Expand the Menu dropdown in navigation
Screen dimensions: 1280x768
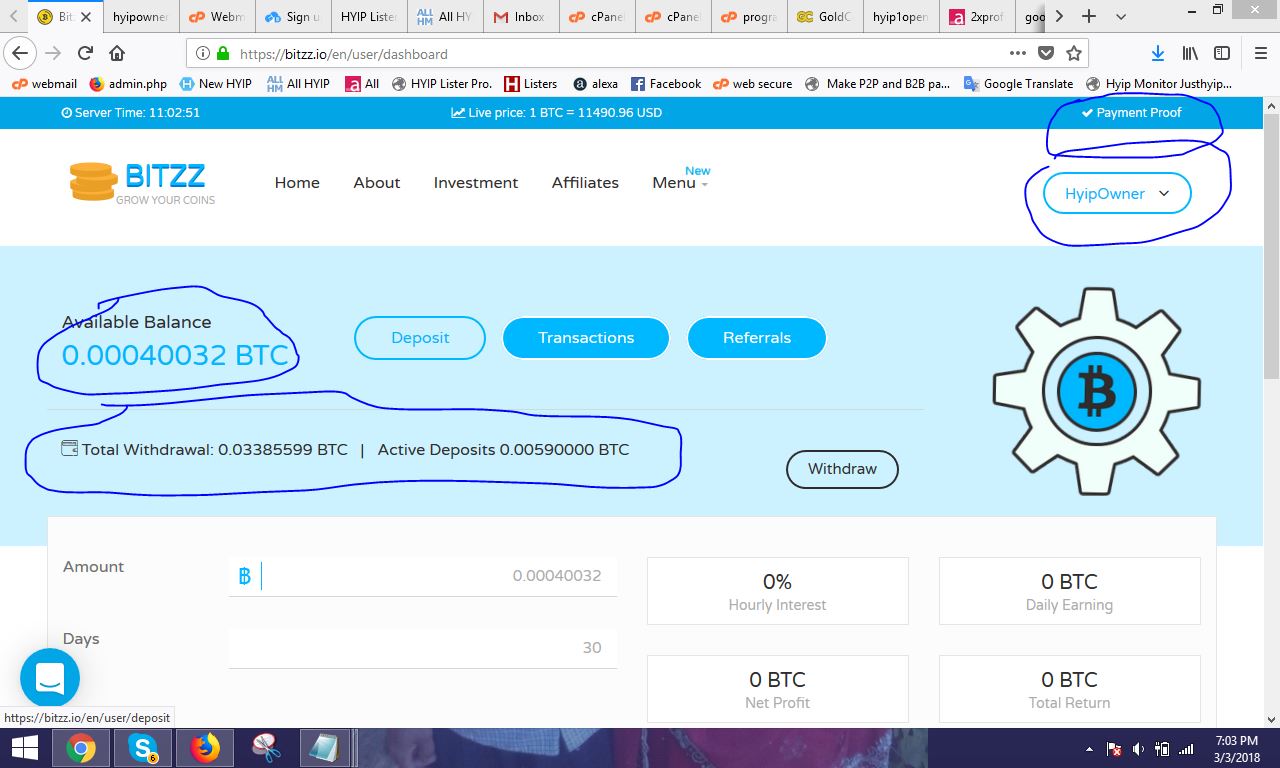click(680, 183)
